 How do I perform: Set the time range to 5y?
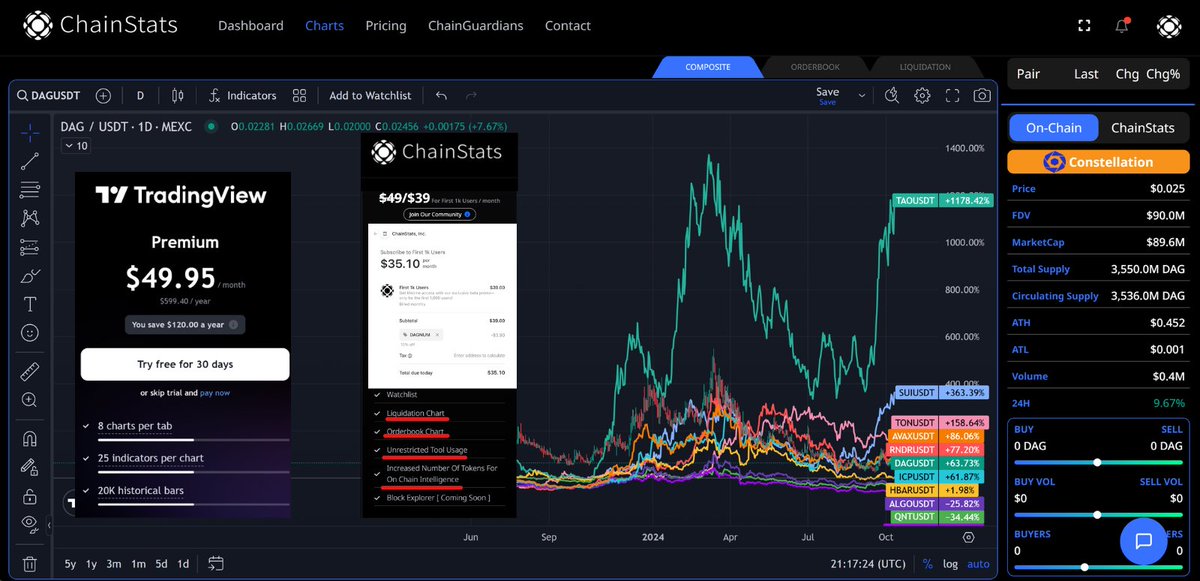(70, 564)
